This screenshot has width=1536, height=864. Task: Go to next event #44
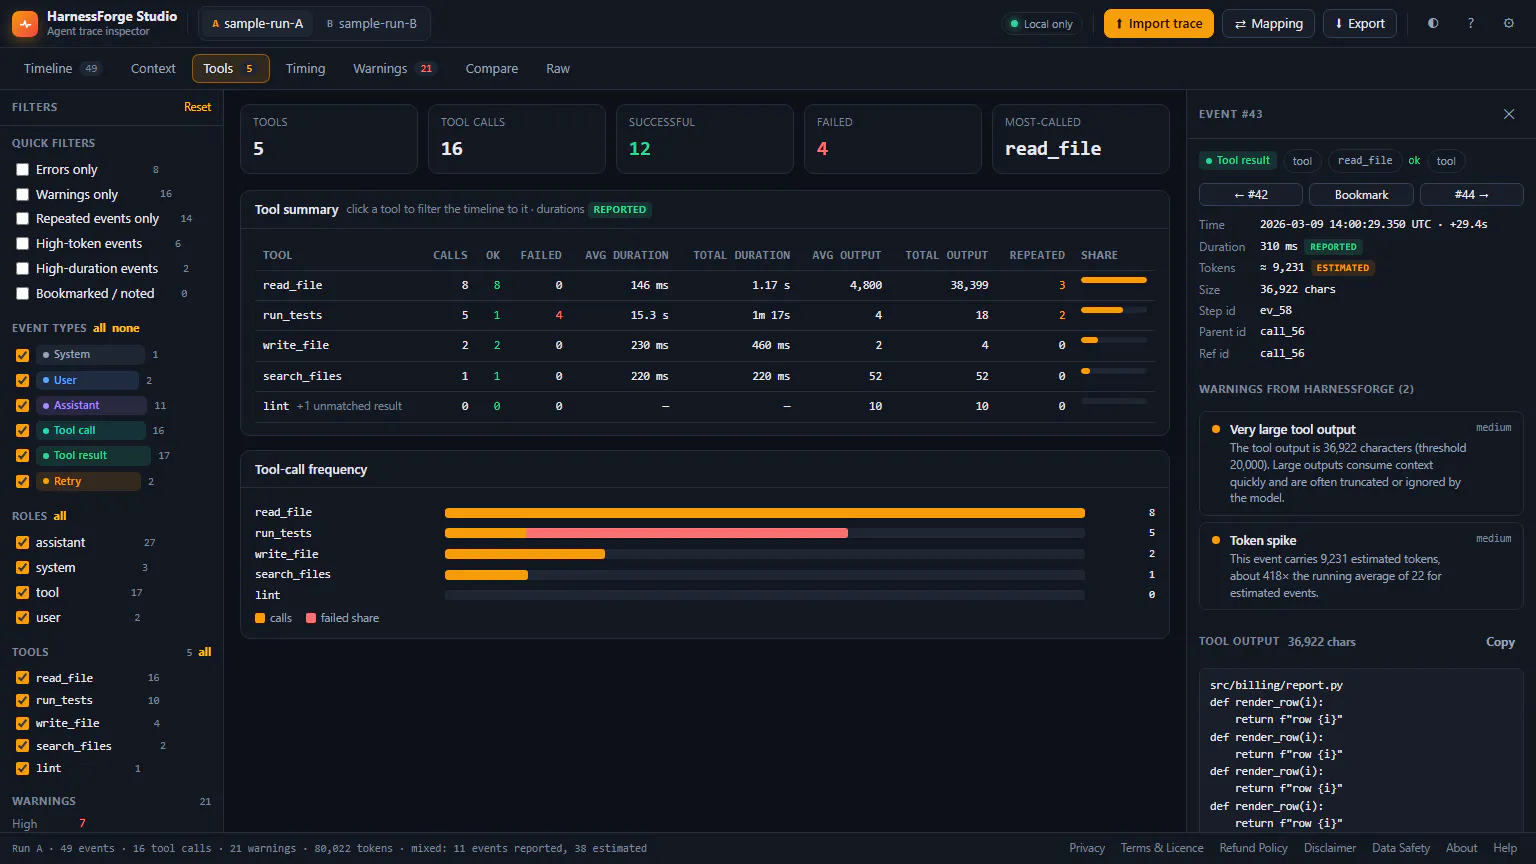1472,195
